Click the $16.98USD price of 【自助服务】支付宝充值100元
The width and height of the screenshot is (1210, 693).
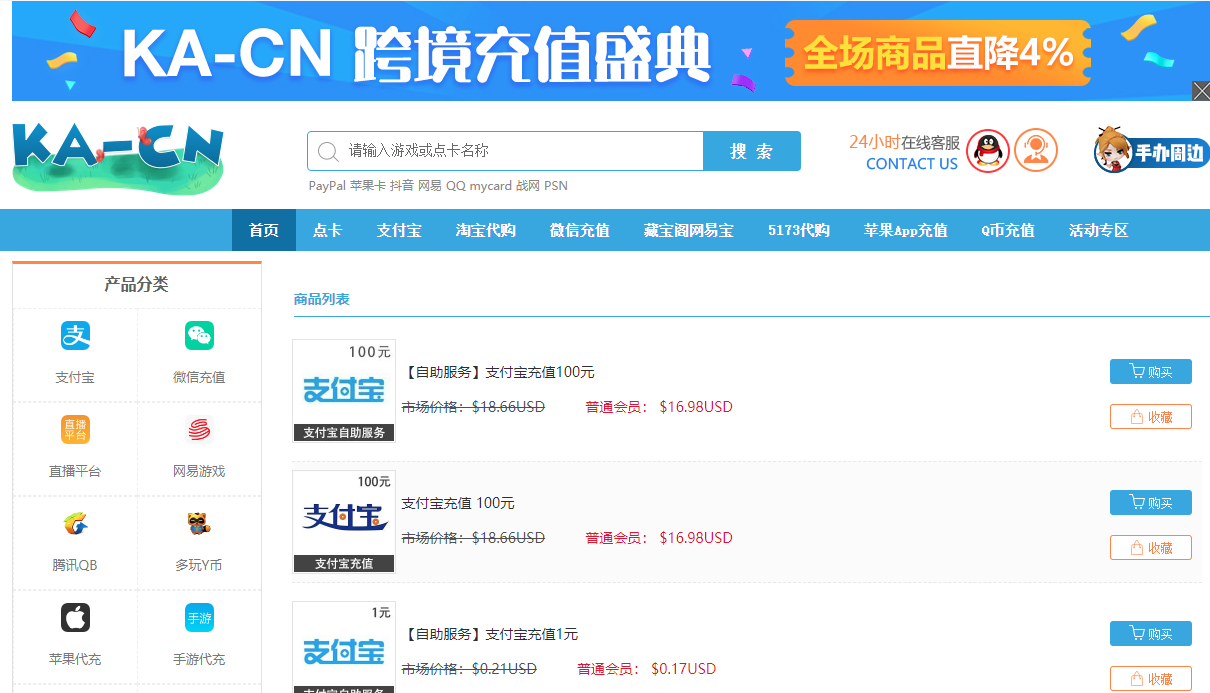(x=696, y=407)
